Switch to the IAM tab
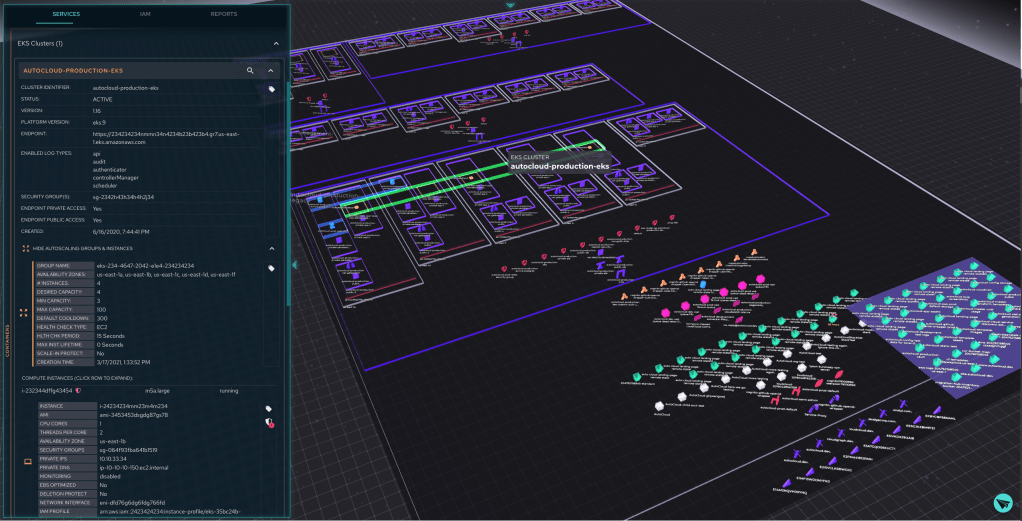Screen dimensions: 1022x521 tap(147, 14)
